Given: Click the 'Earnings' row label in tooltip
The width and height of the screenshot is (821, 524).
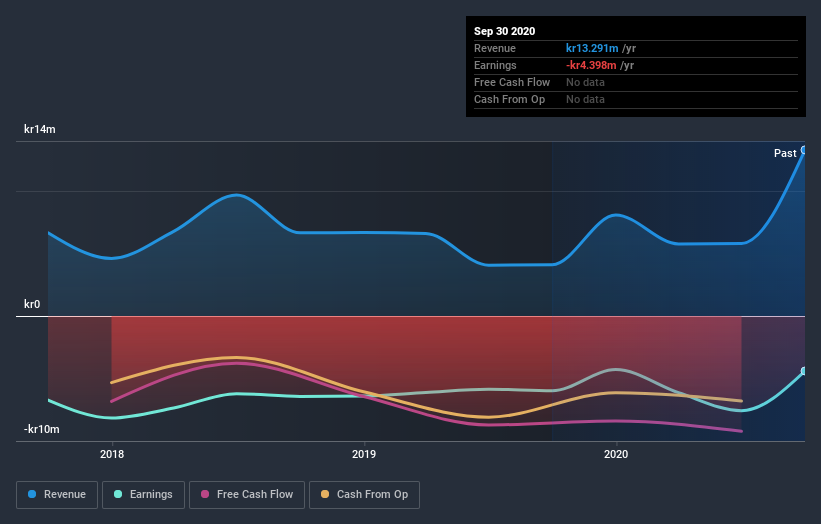Looking at the screenshot, I should (x=495, y=65).
